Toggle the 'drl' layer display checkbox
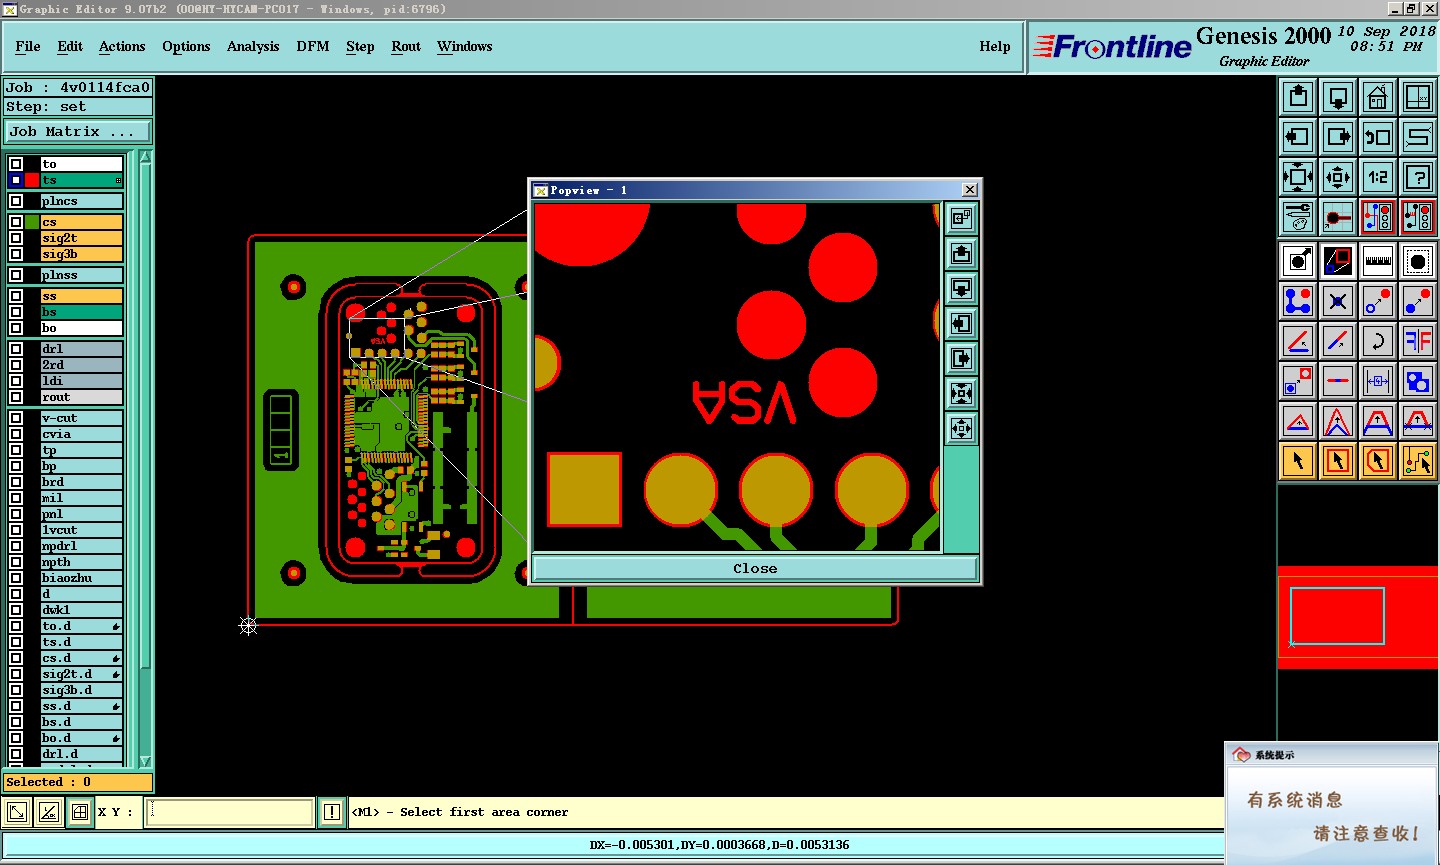 tap(16, 349)
